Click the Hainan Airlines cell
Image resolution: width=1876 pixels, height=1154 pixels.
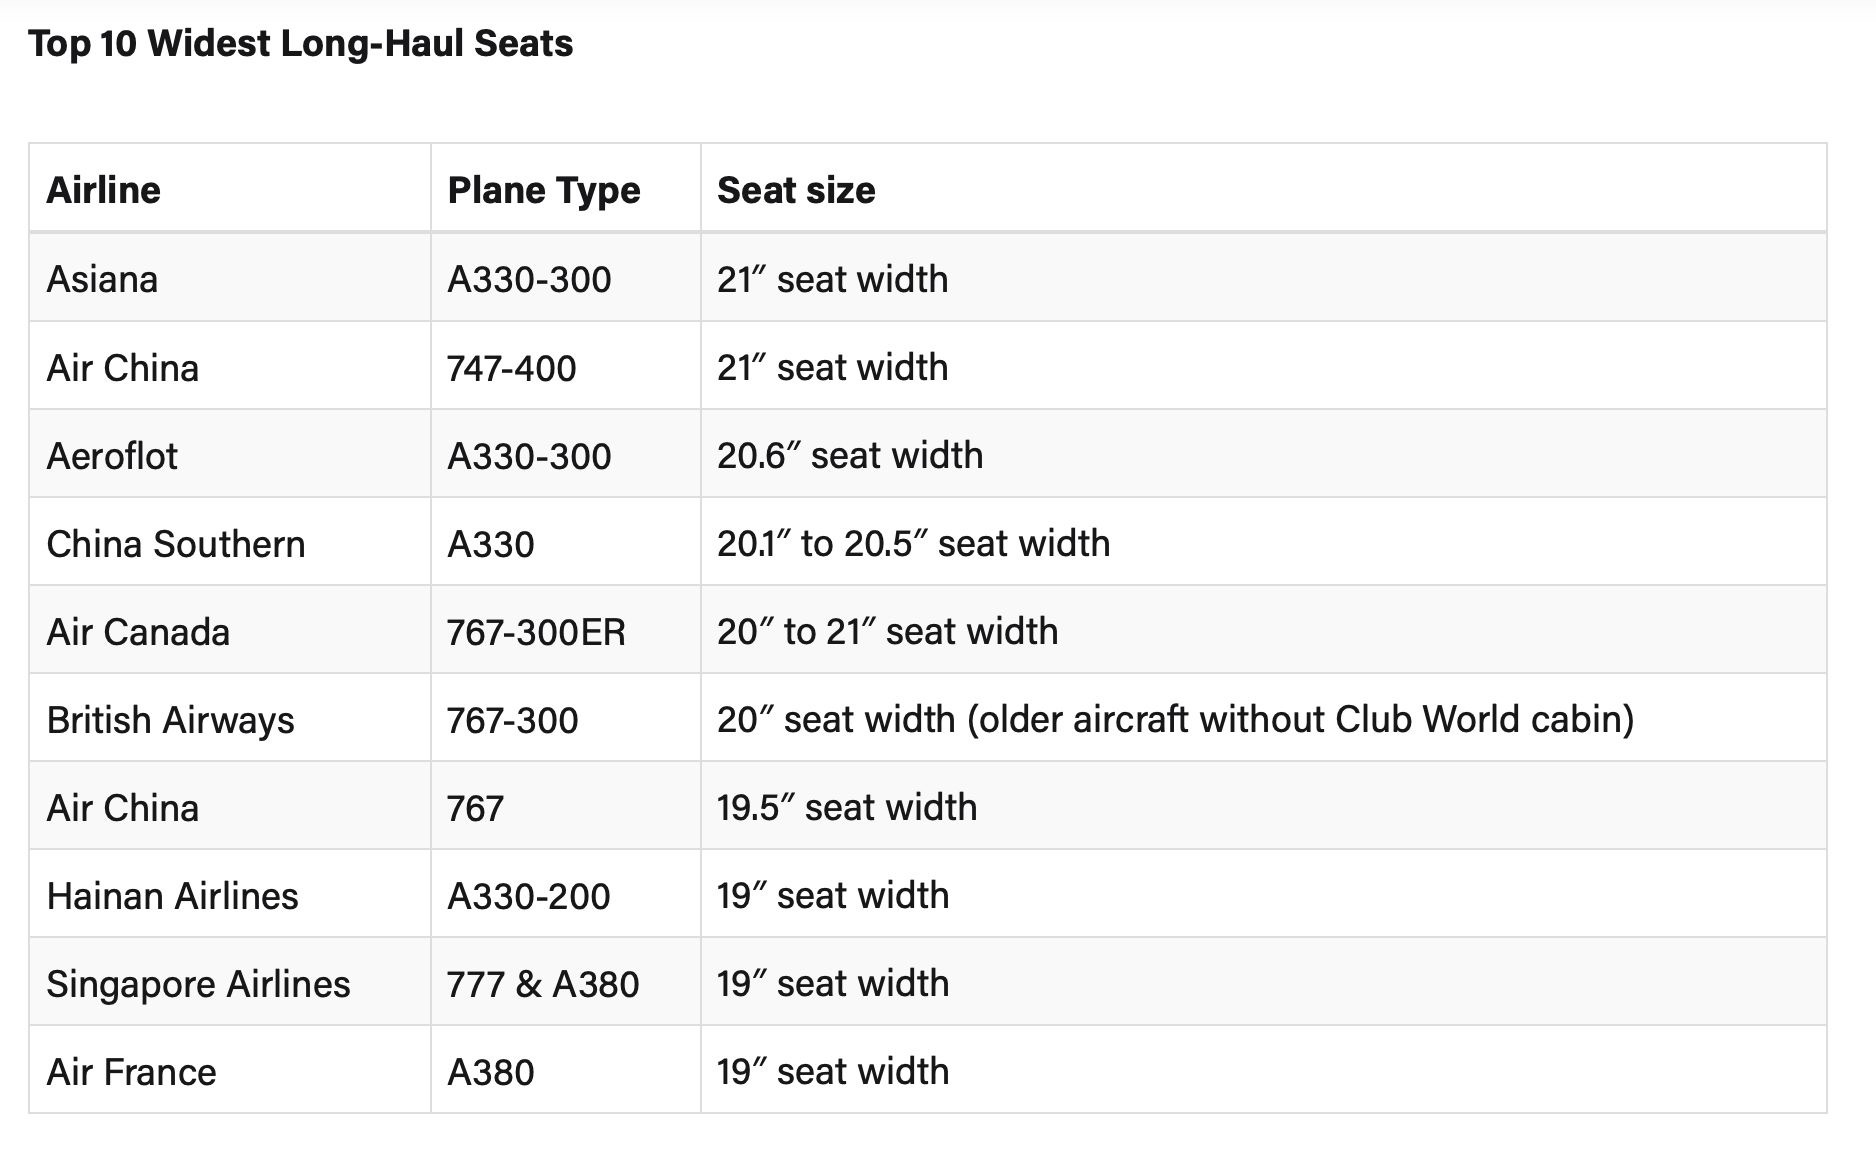(x=230, y=894)
